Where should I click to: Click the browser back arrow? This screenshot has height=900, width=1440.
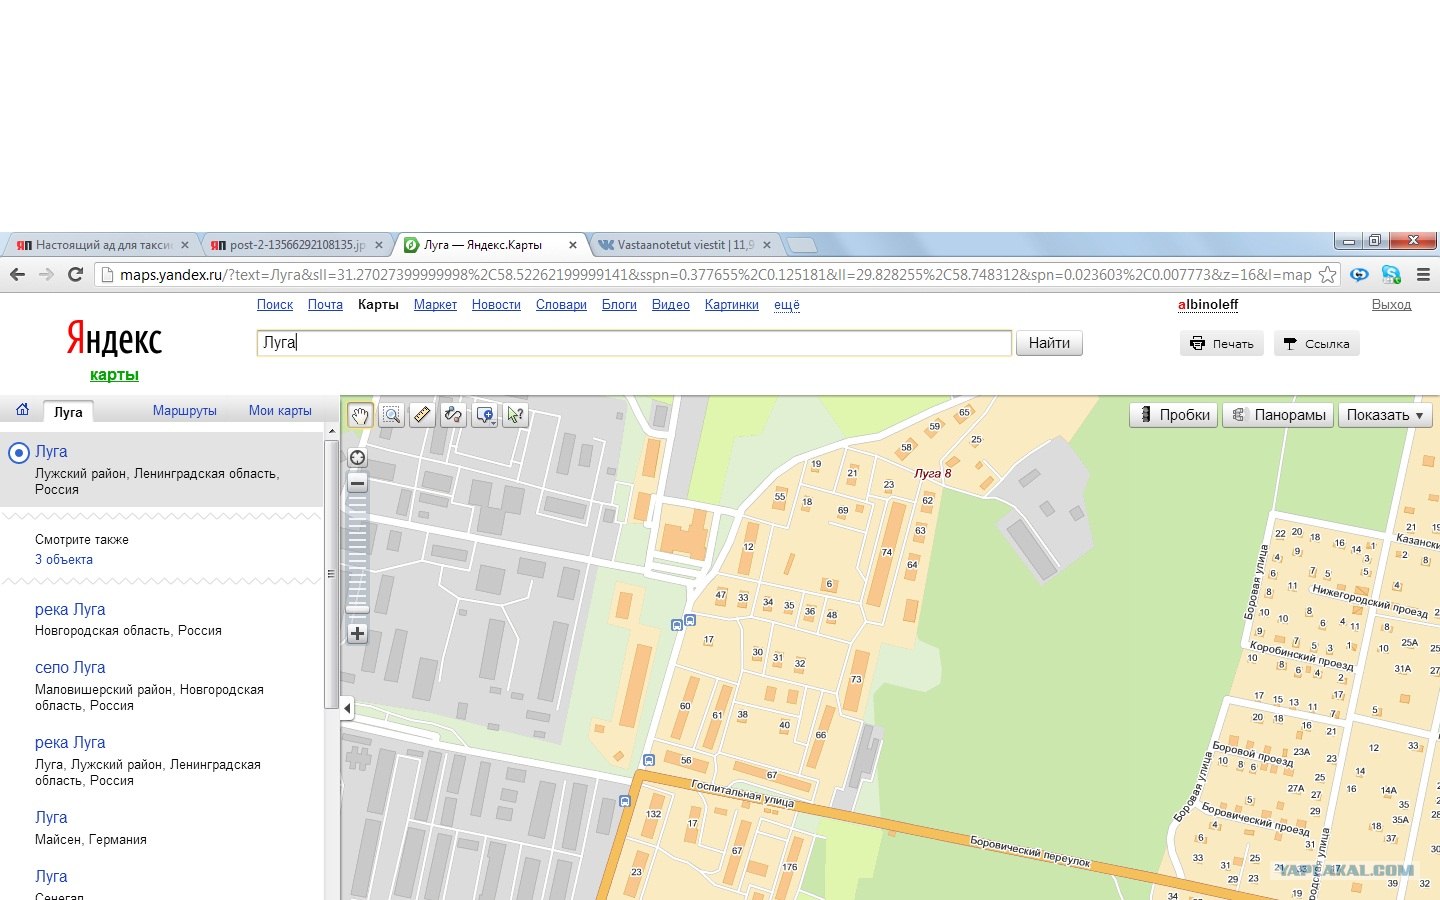[x=17, y=274]
